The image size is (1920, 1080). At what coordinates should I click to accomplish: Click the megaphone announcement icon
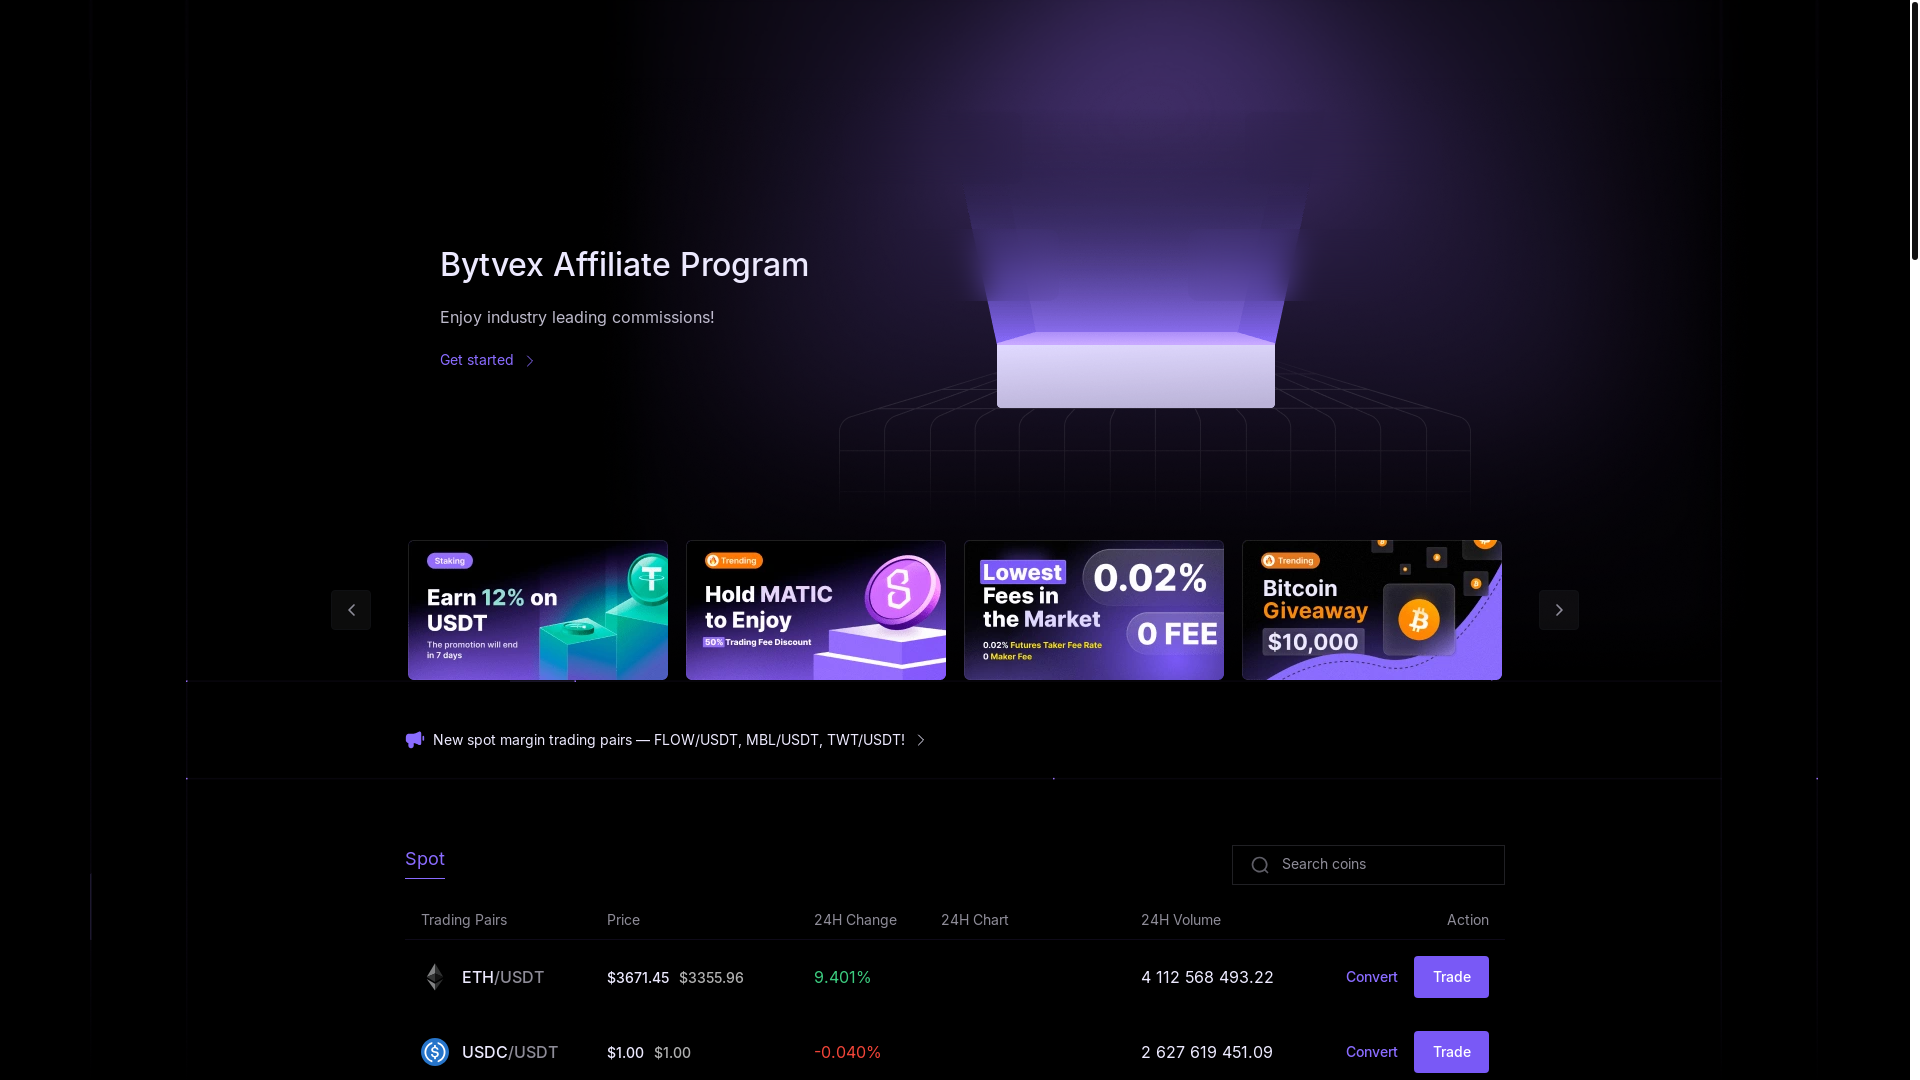tap(415, 740)
